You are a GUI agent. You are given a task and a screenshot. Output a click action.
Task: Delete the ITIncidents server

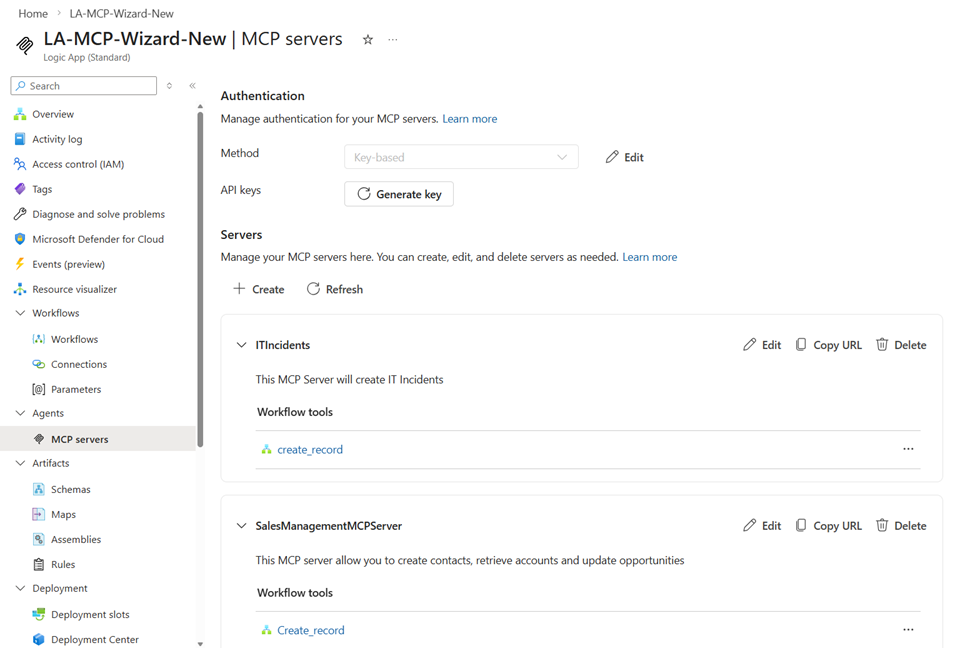click(x=901, y=345)
